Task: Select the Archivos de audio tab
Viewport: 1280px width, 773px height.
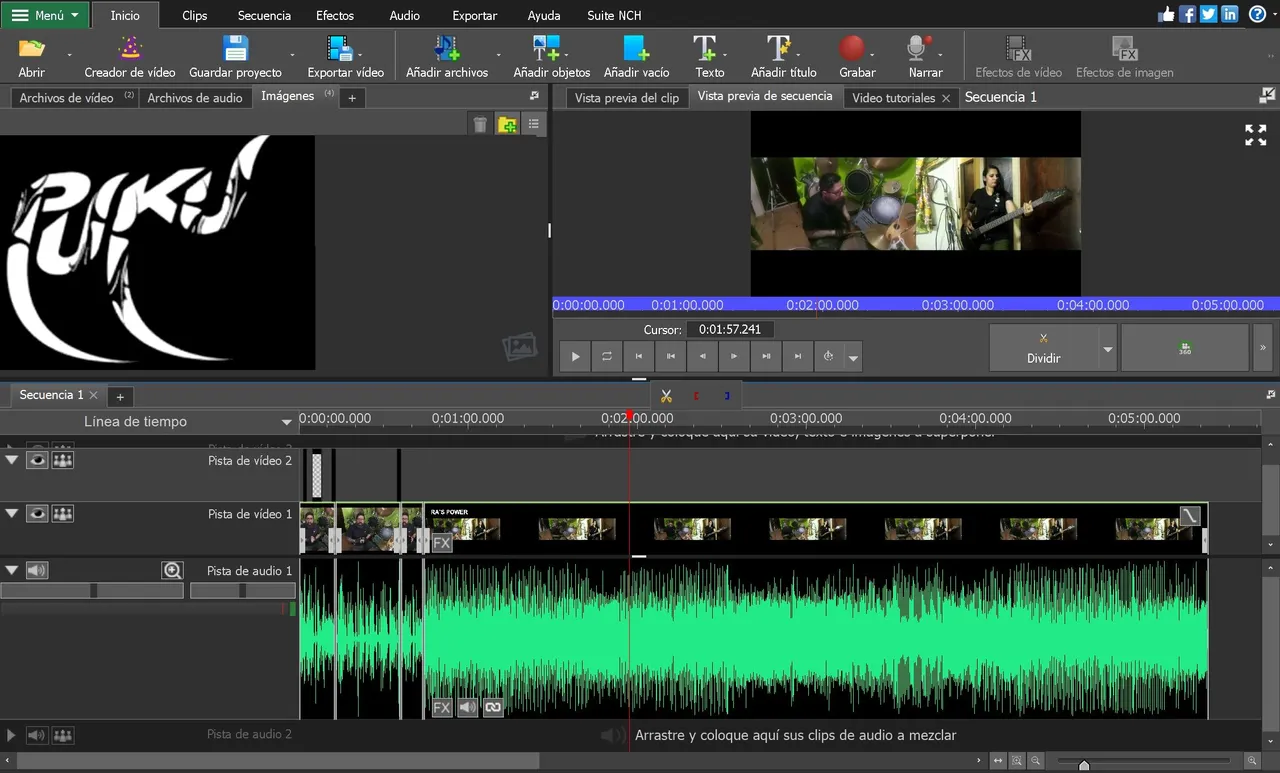Action: pyautogui.click(x=195, y=98)
